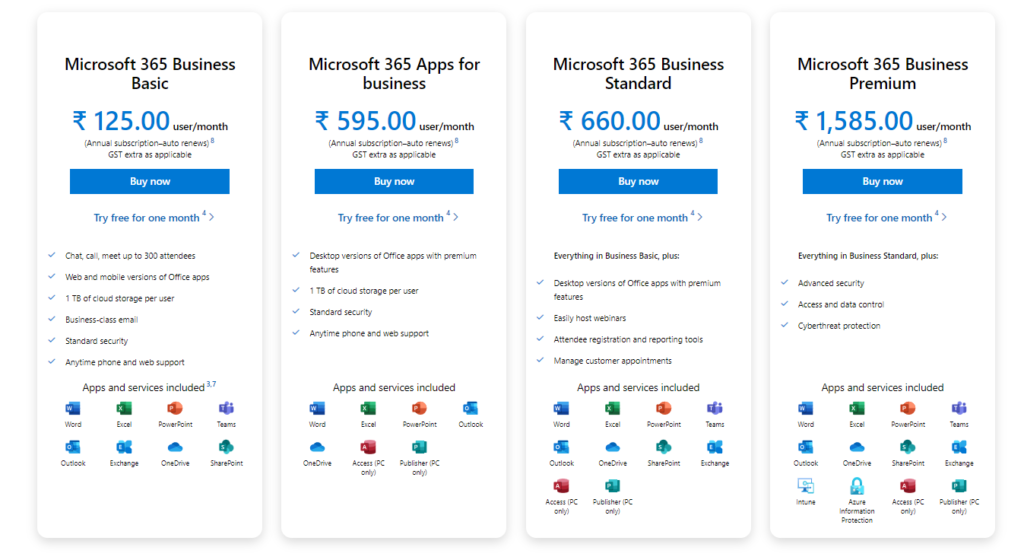
Task: Click the Excel icon in Apps for business
Action: point(368,408)
